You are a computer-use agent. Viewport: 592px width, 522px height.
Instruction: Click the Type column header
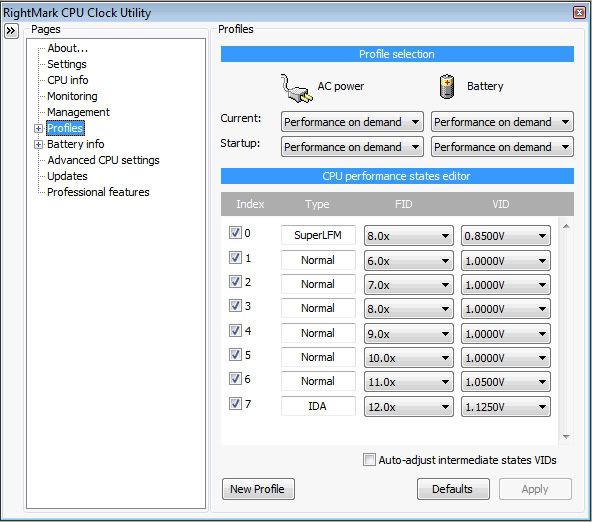(x=317, y=204)
